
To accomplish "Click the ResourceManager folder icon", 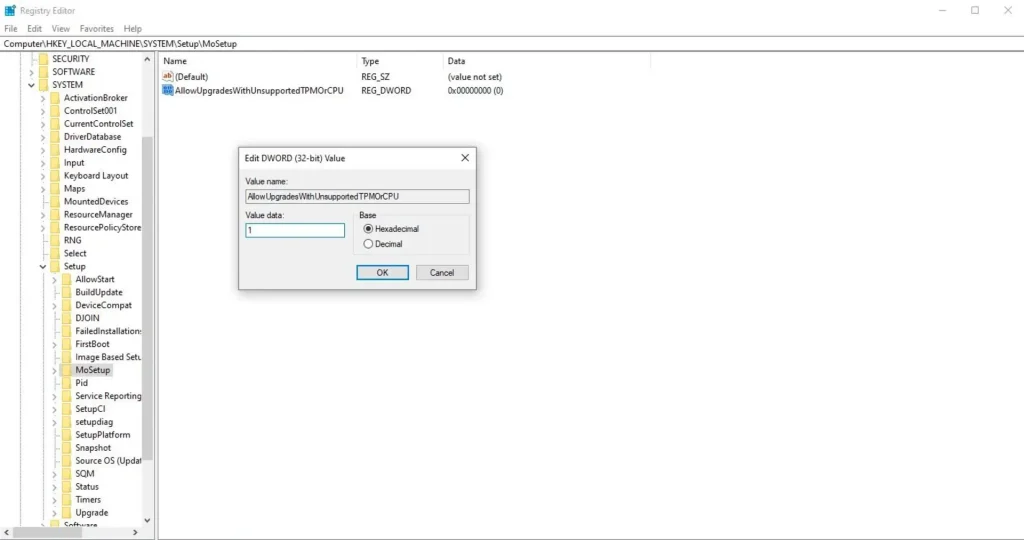I will tap(56, 215).
